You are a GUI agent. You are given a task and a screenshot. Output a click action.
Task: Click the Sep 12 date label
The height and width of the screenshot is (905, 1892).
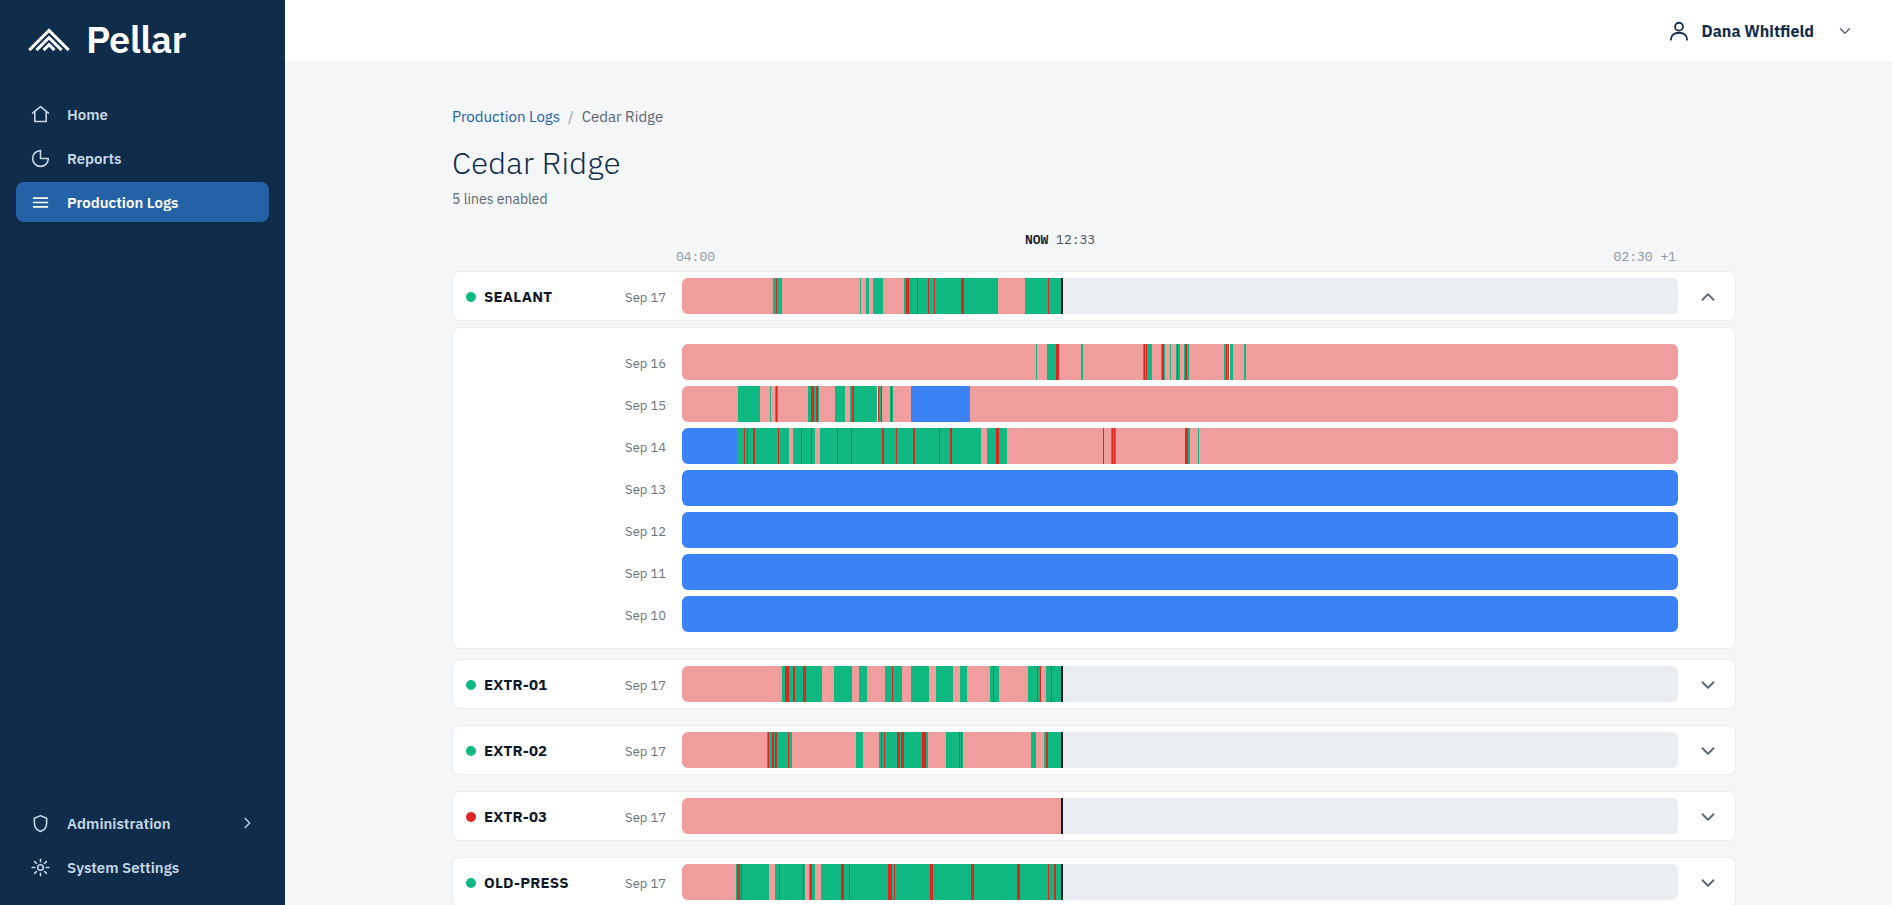(x=645, y=531)
